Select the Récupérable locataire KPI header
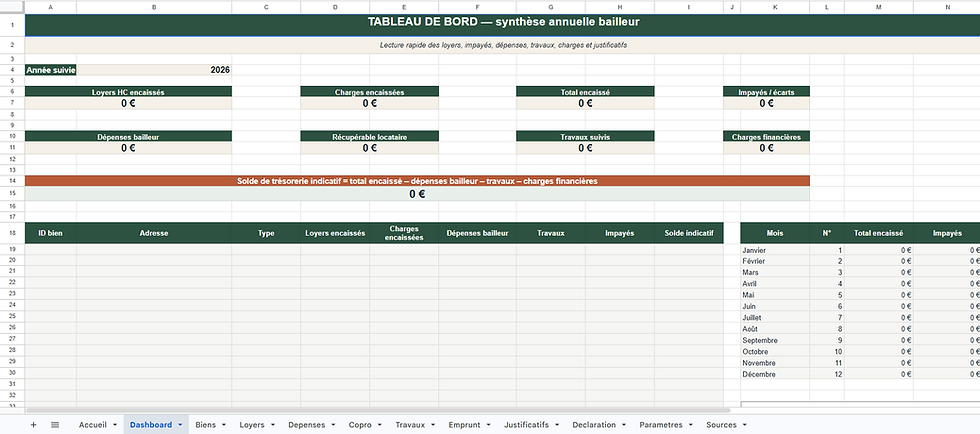 pyautogui.click(x=369, y=136)
